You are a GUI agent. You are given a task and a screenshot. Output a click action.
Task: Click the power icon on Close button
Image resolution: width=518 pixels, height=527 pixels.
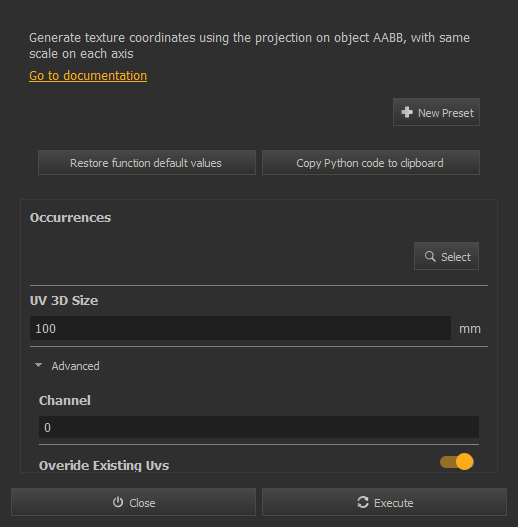[x=118, y=502]
